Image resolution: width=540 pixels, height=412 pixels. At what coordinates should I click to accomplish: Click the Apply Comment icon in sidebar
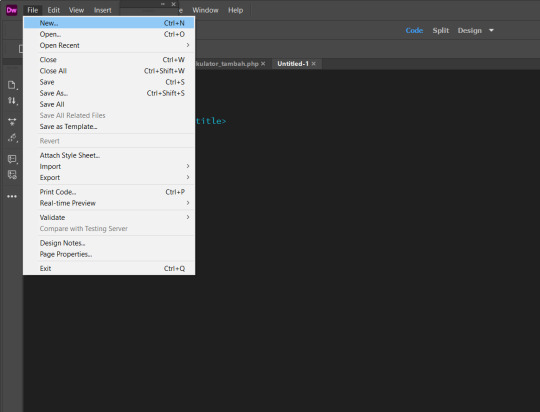[12, 159]
